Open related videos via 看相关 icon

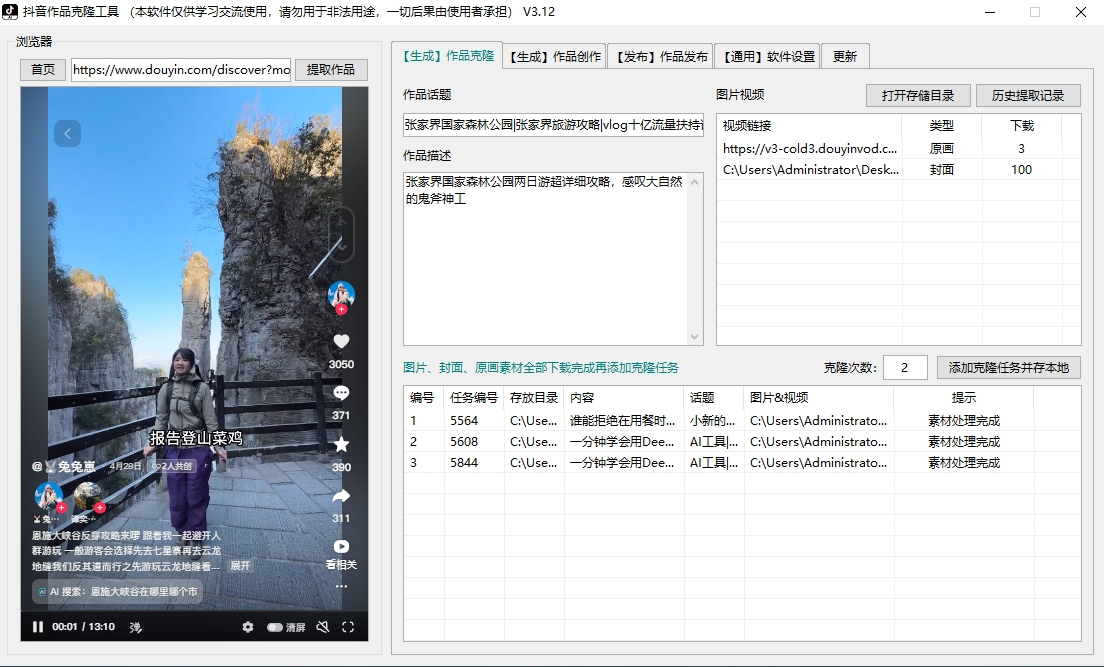pos(341,548)
